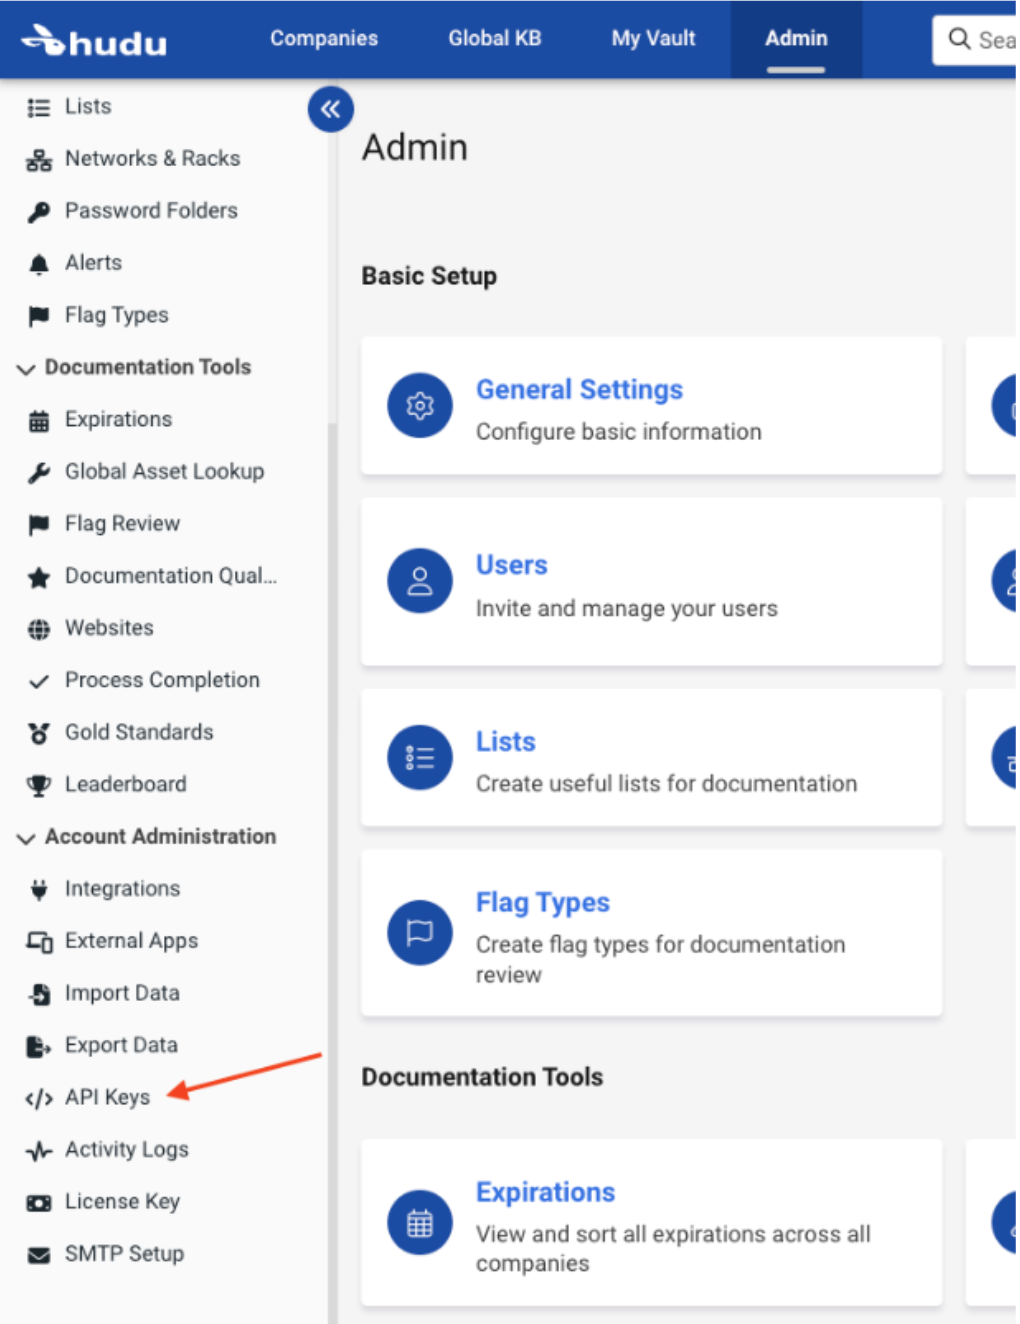
Task: Click the Users circle icon on the Users card
Action: [x=419, y=580]
